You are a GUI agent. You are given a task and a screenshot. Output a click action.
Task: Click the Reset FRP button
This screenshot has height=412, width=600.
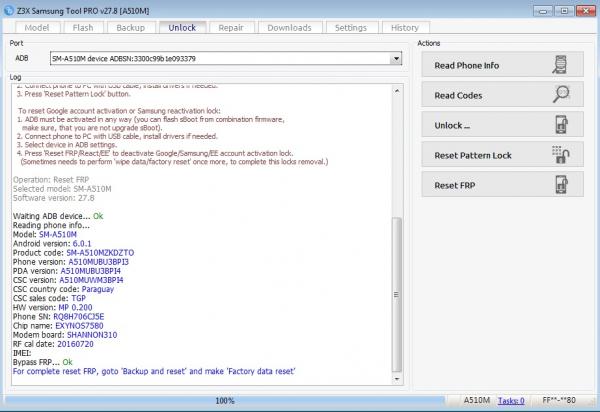502,185
